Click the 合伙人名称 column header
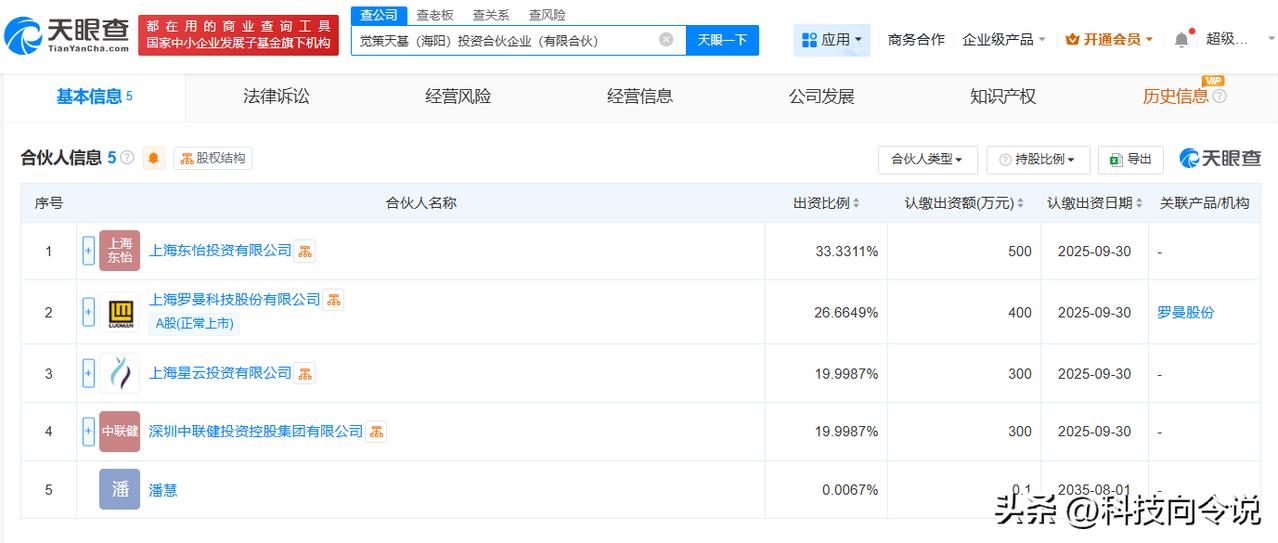The height and width of the screenshot is (543, 1278). point(421,203)
